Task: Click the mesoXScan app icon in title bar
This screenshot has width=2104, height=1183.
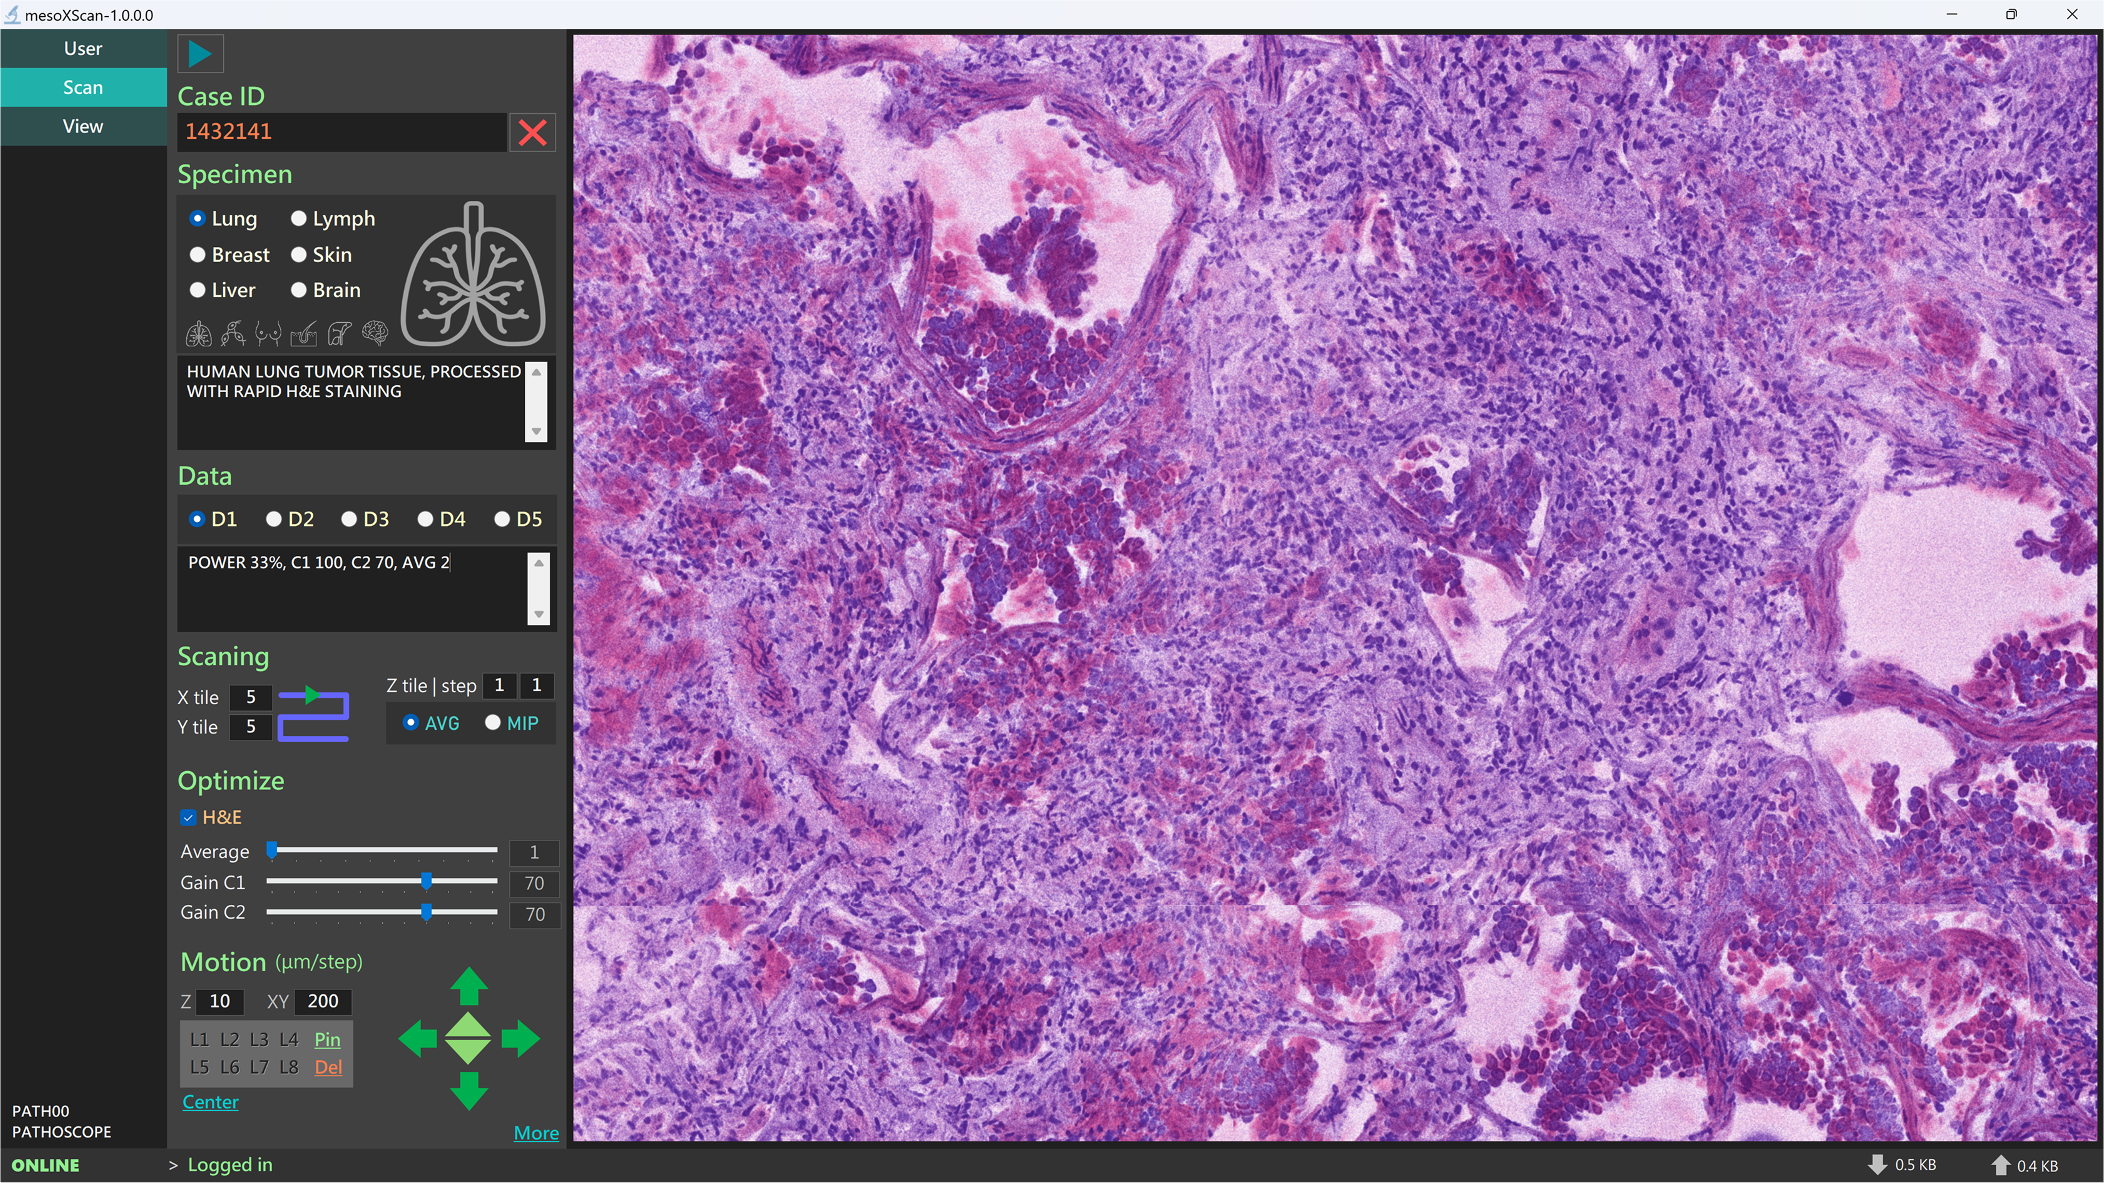Action: 12,15
